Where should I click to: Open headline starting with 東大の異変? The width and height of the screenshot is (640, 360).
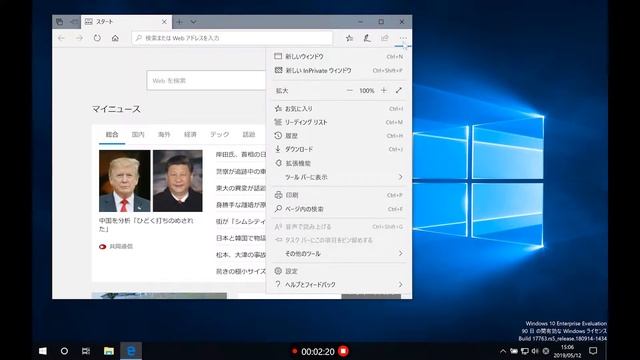coord(241,188)
